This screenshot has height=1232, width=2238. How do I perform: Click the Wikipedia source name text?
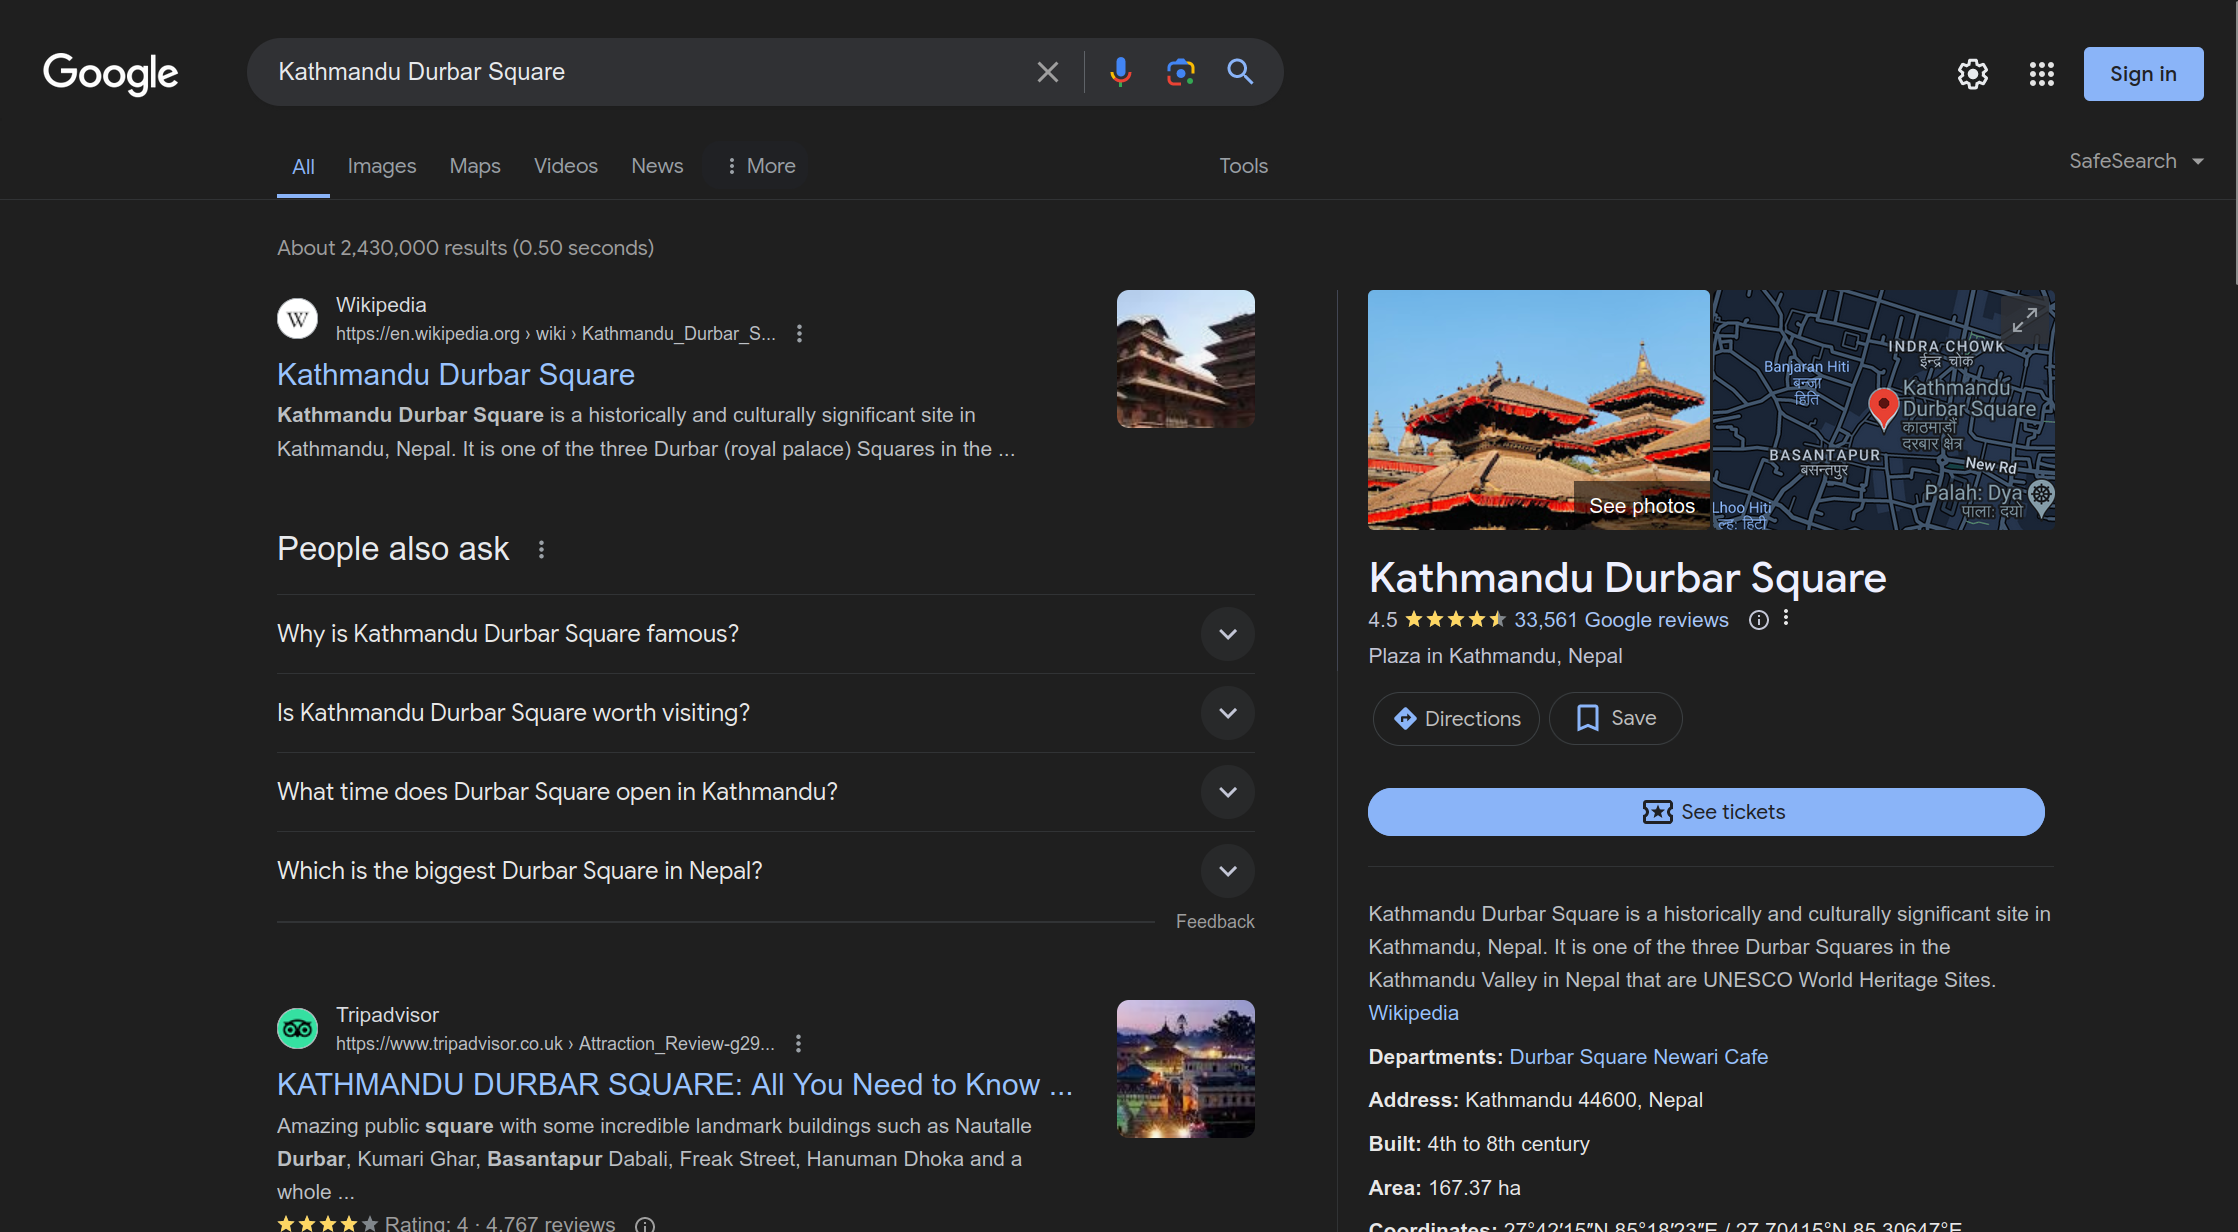[381, 305]
